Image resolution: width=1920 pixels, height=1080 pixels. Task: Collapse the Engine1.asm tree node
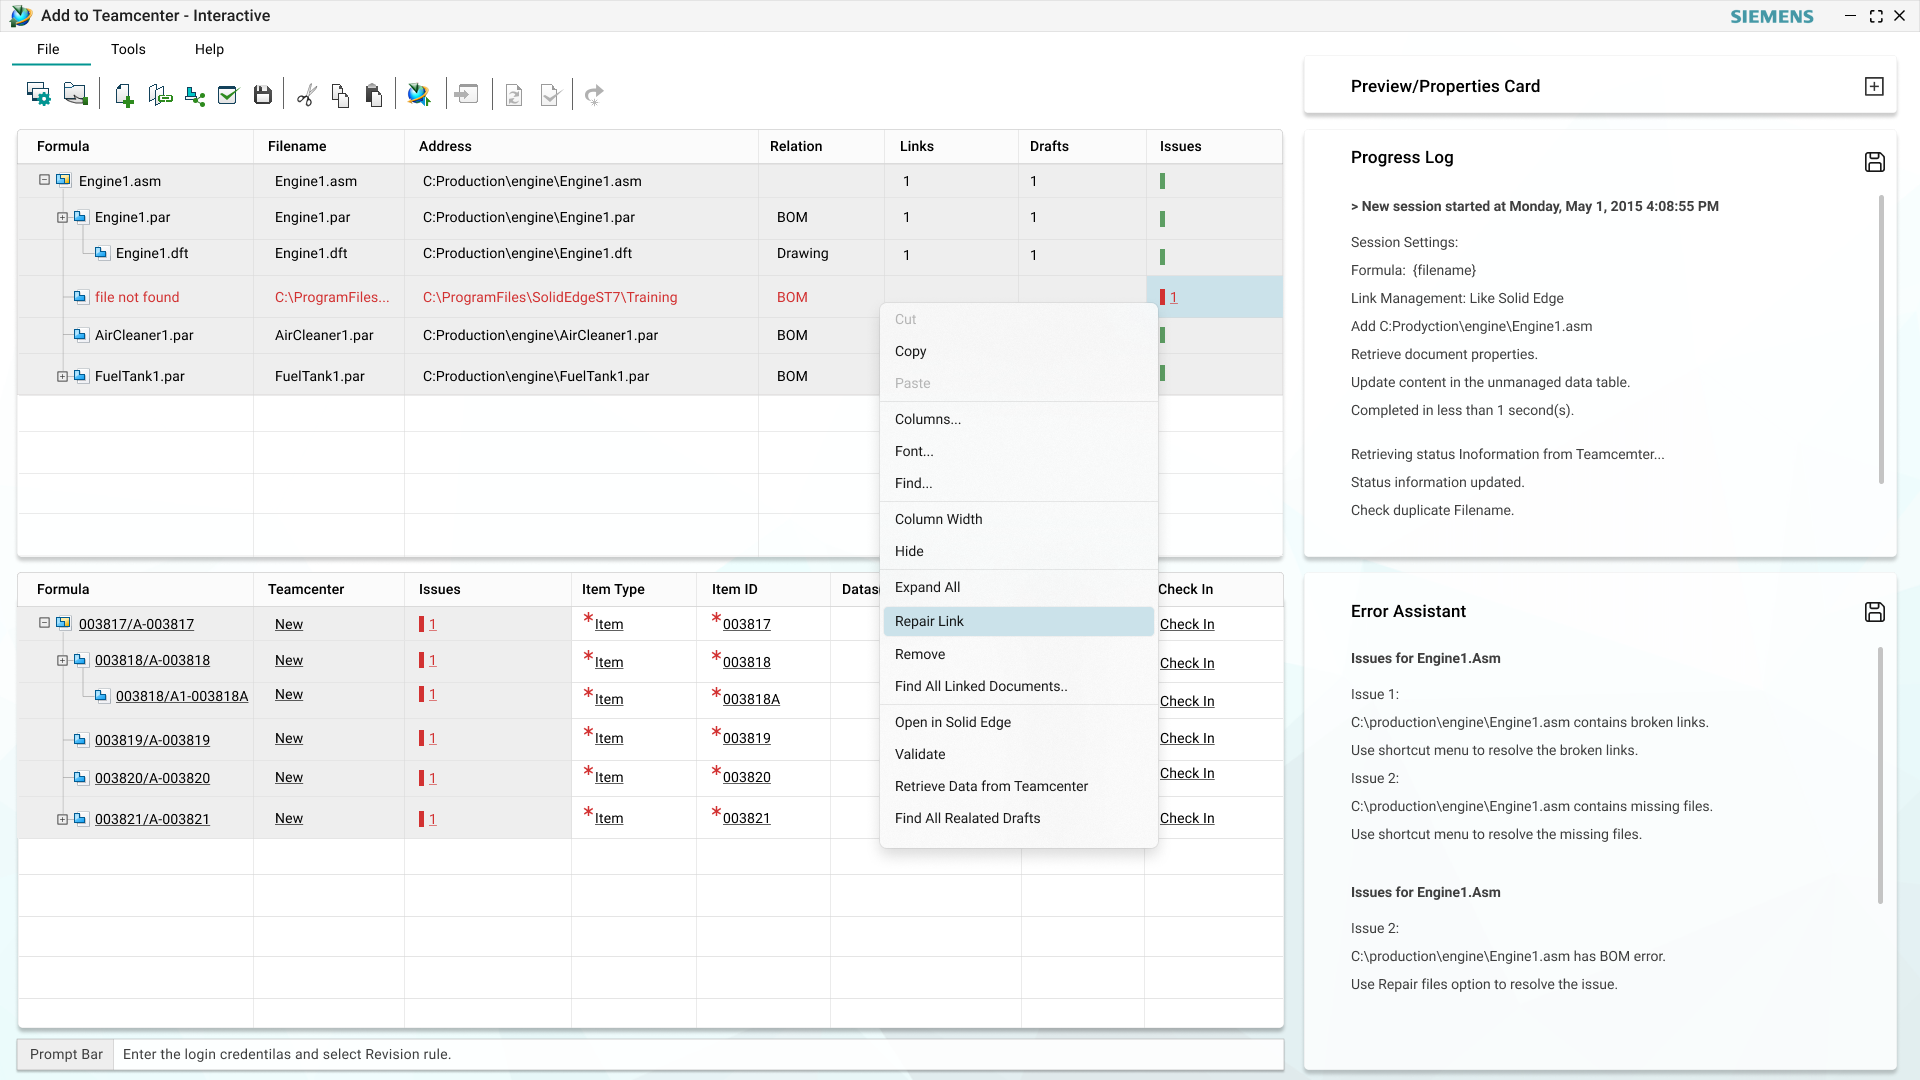point(44,180)
